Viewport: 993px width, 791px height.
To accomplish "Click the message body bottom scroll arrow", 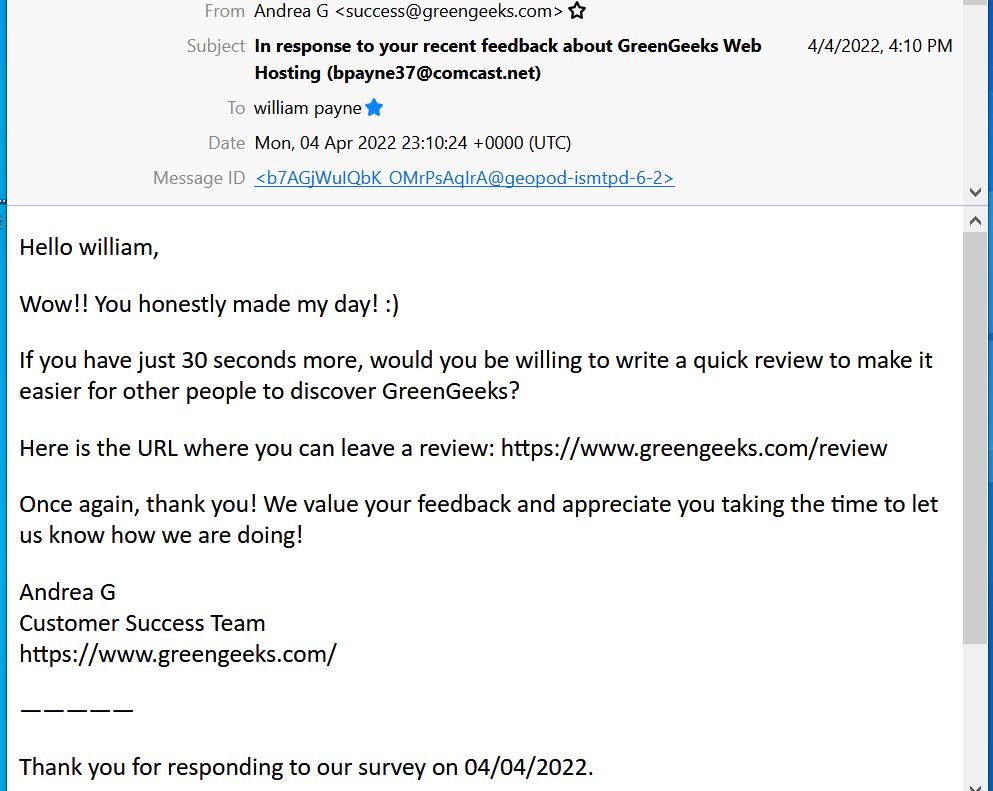I will click(975, 786).
